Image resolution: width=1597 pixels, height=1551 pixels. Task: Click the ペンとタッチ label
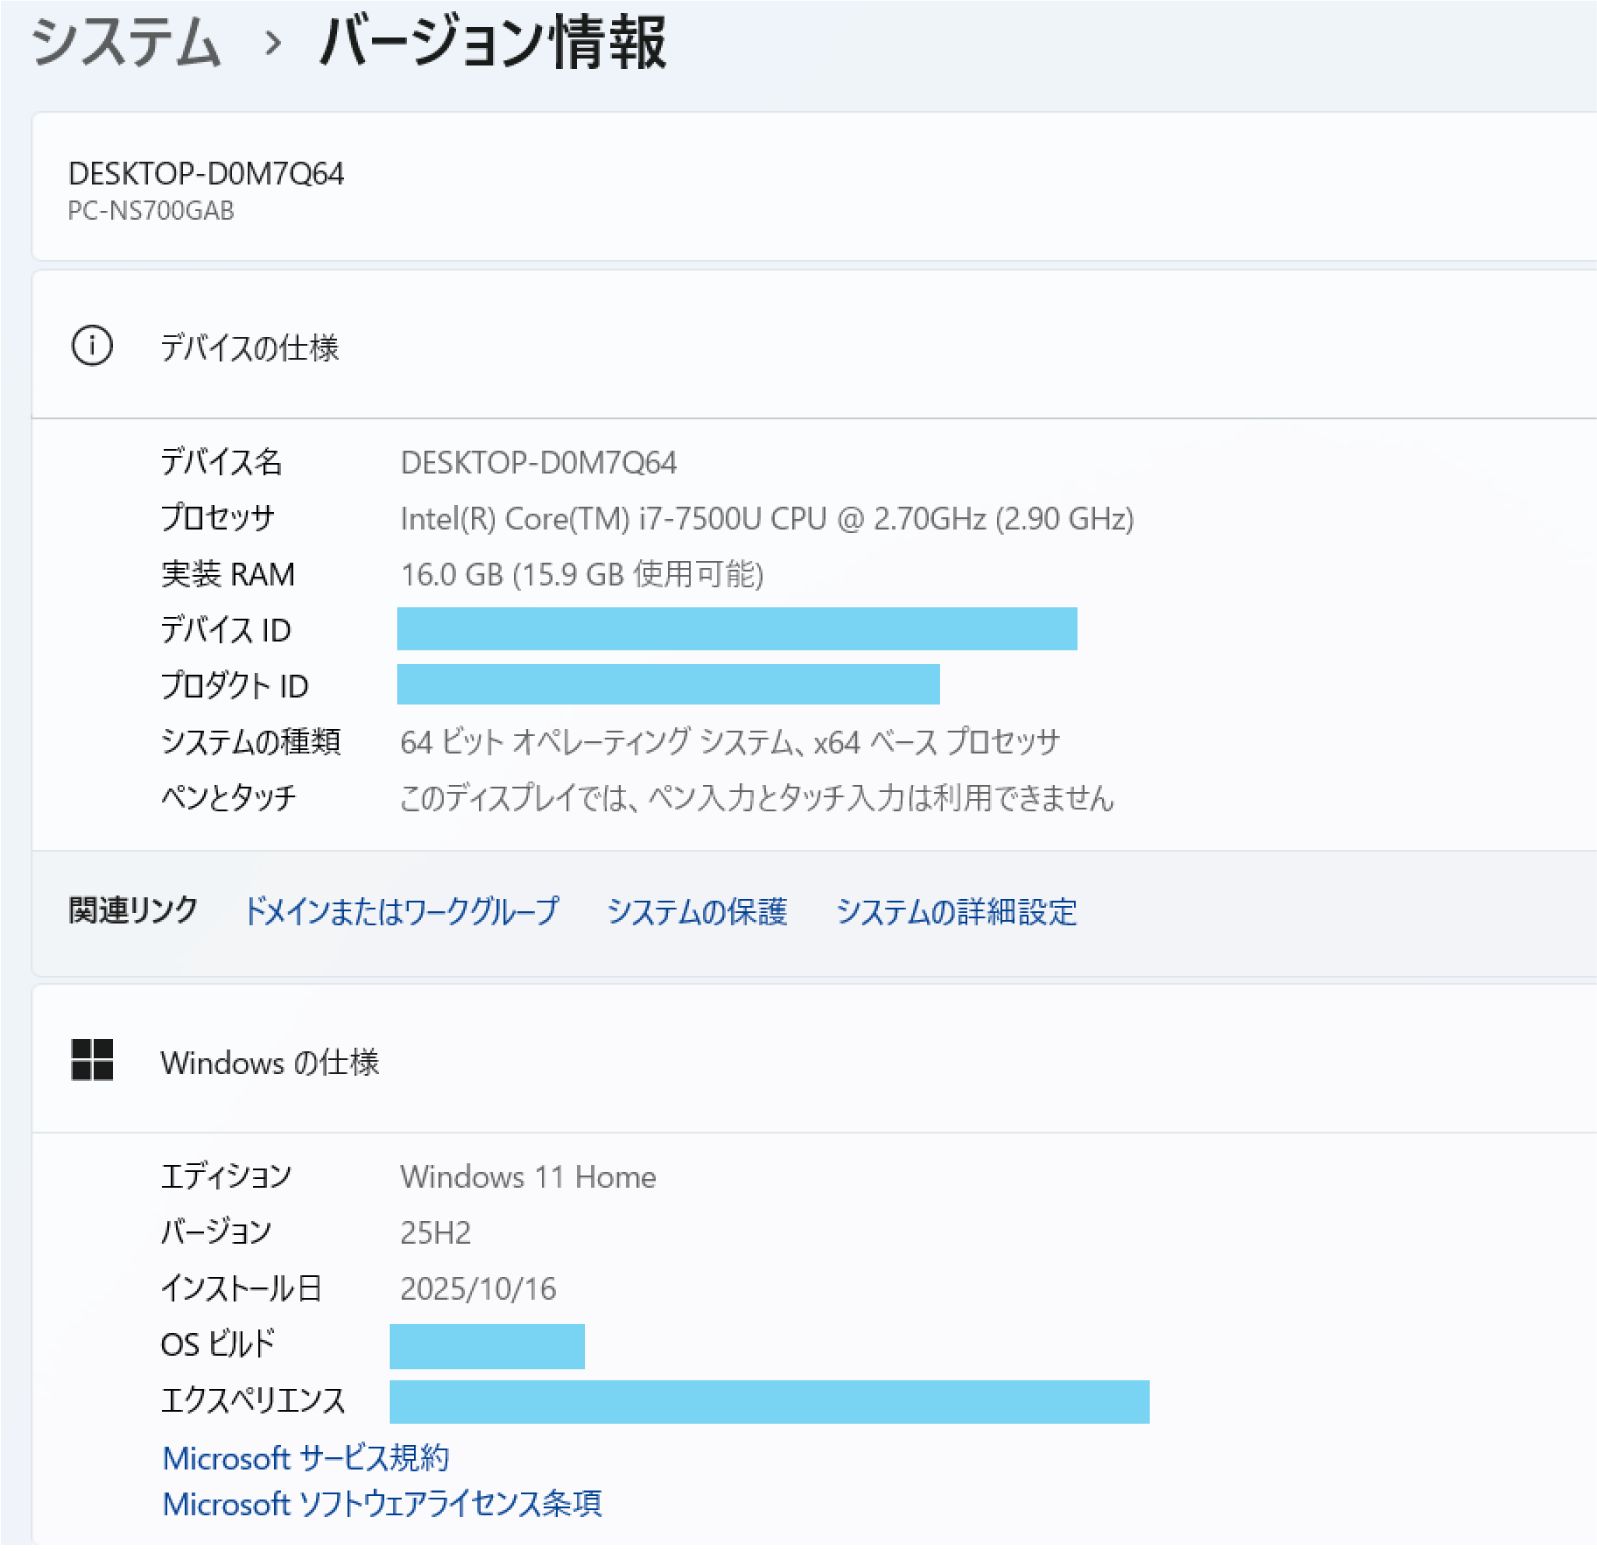(x=229, y=798)
